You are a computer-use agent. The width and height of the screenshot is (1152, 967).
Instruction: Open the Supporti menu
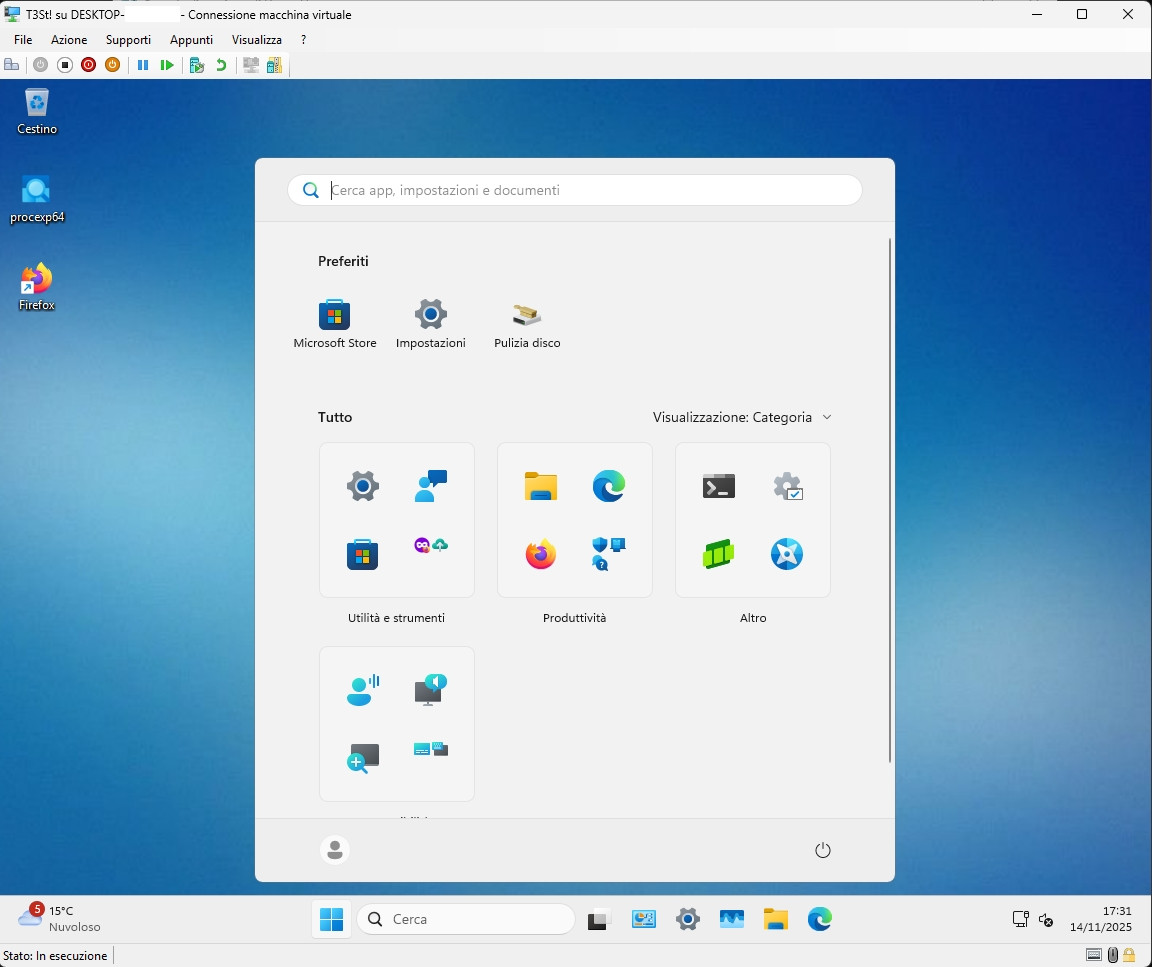(x=128, y=40)
